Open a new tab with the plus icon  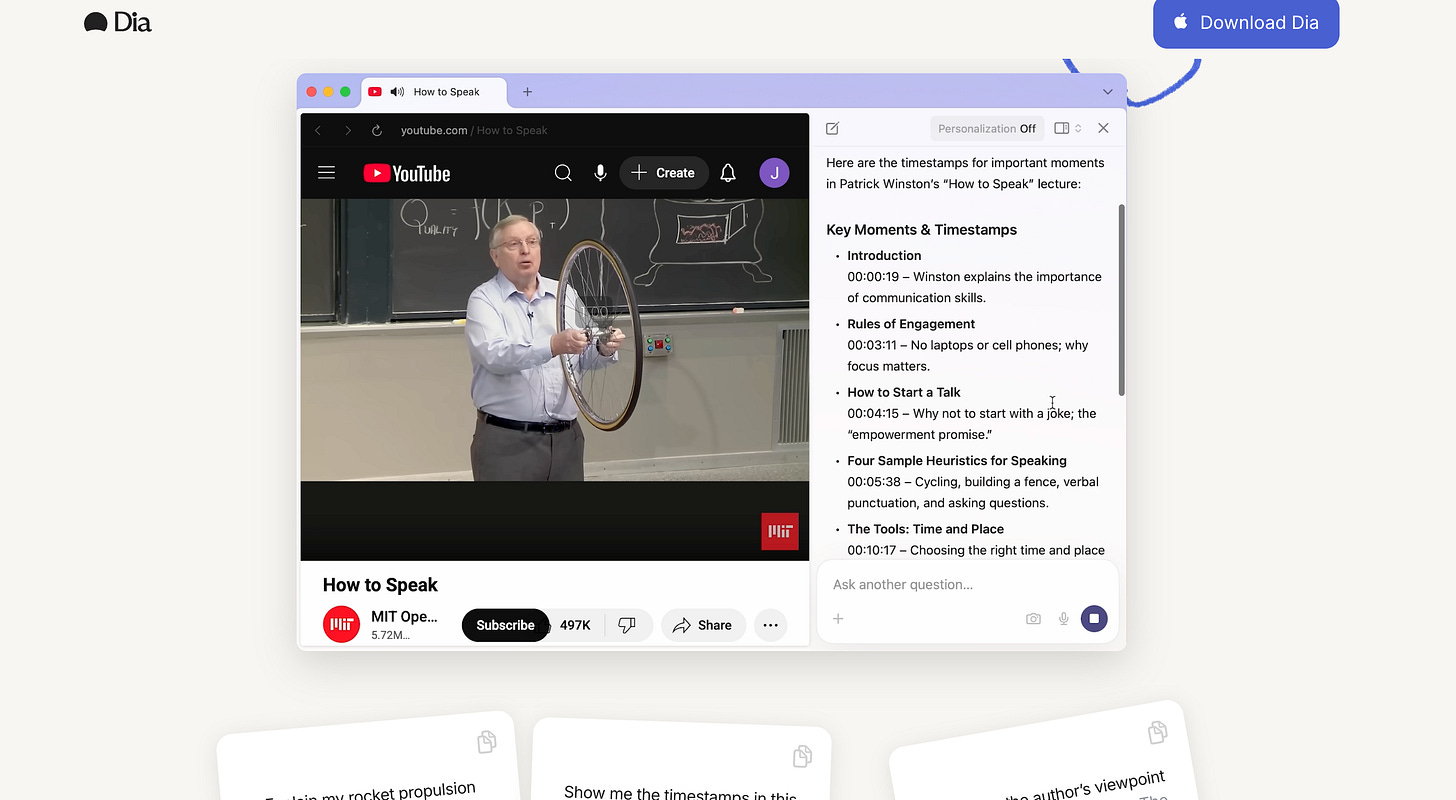click(x=527, y=92)
